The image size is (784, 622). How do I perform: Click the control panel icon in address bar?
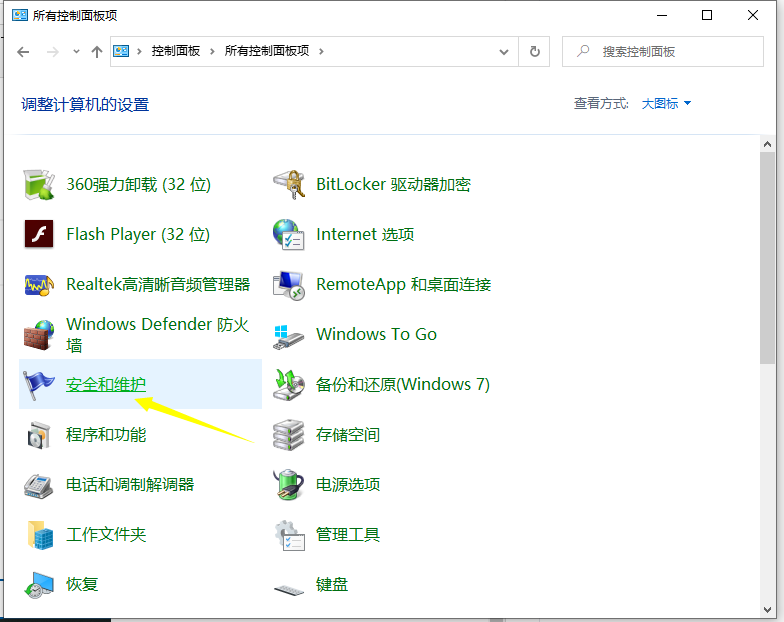(121, 51)
